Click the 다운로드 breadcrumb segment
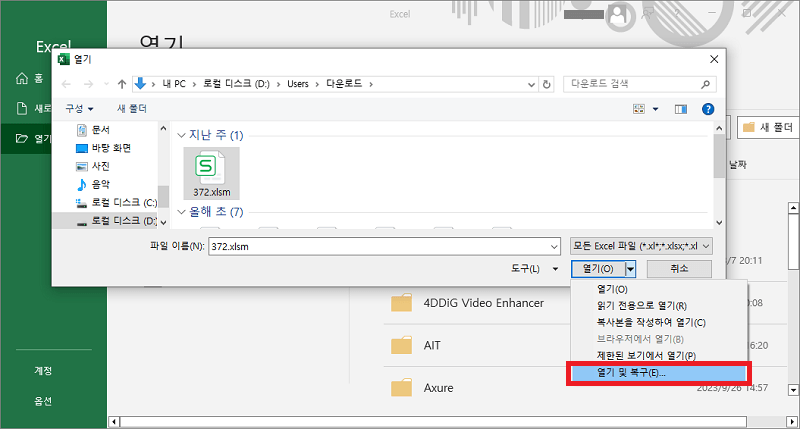Screen dimensions: 800x429 click(344, 84)
